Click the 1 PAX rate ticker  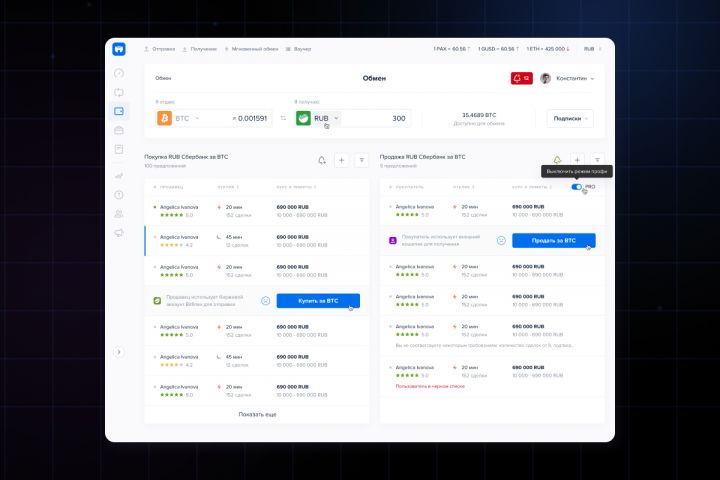451,49
